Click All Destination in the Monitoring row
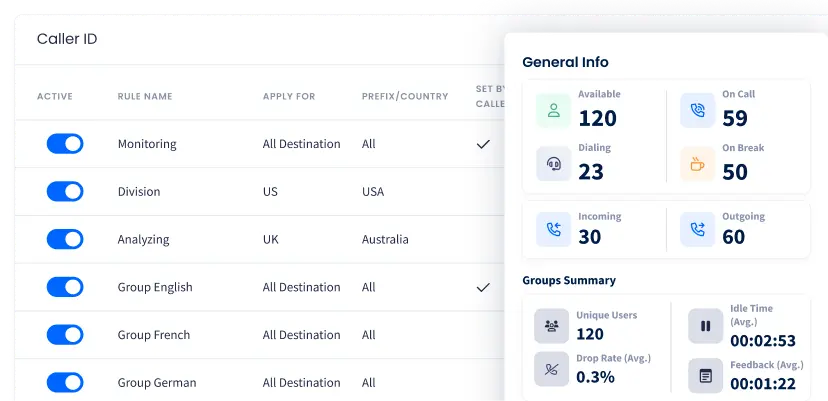 [x=302, y=144]
